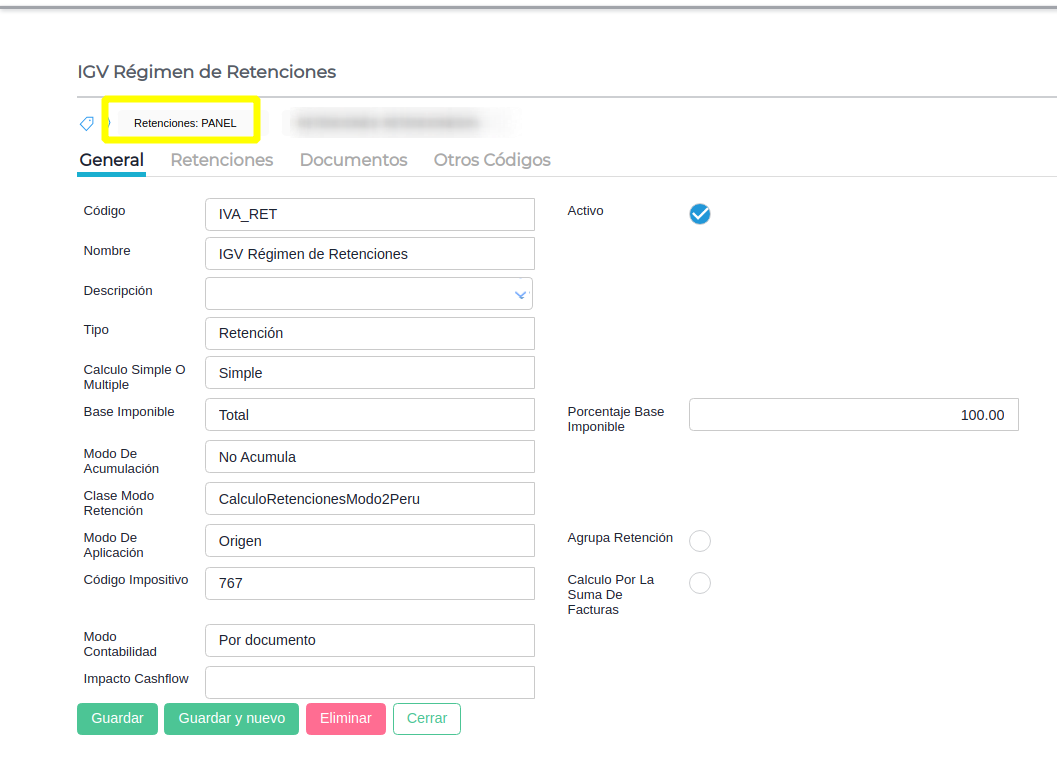Image resolution: width=1057 pixels, height=782 pixels.
Task: Uncheck the Activo checkbox
Action: tap(700, 214)
